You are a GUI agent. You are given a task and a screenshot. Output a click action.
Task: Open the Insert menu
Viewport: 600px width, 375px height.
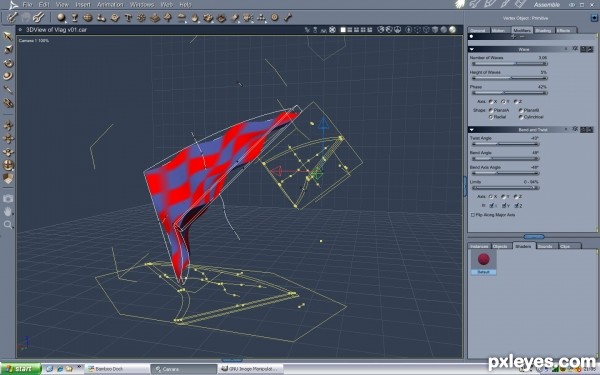tap(83, 5)
